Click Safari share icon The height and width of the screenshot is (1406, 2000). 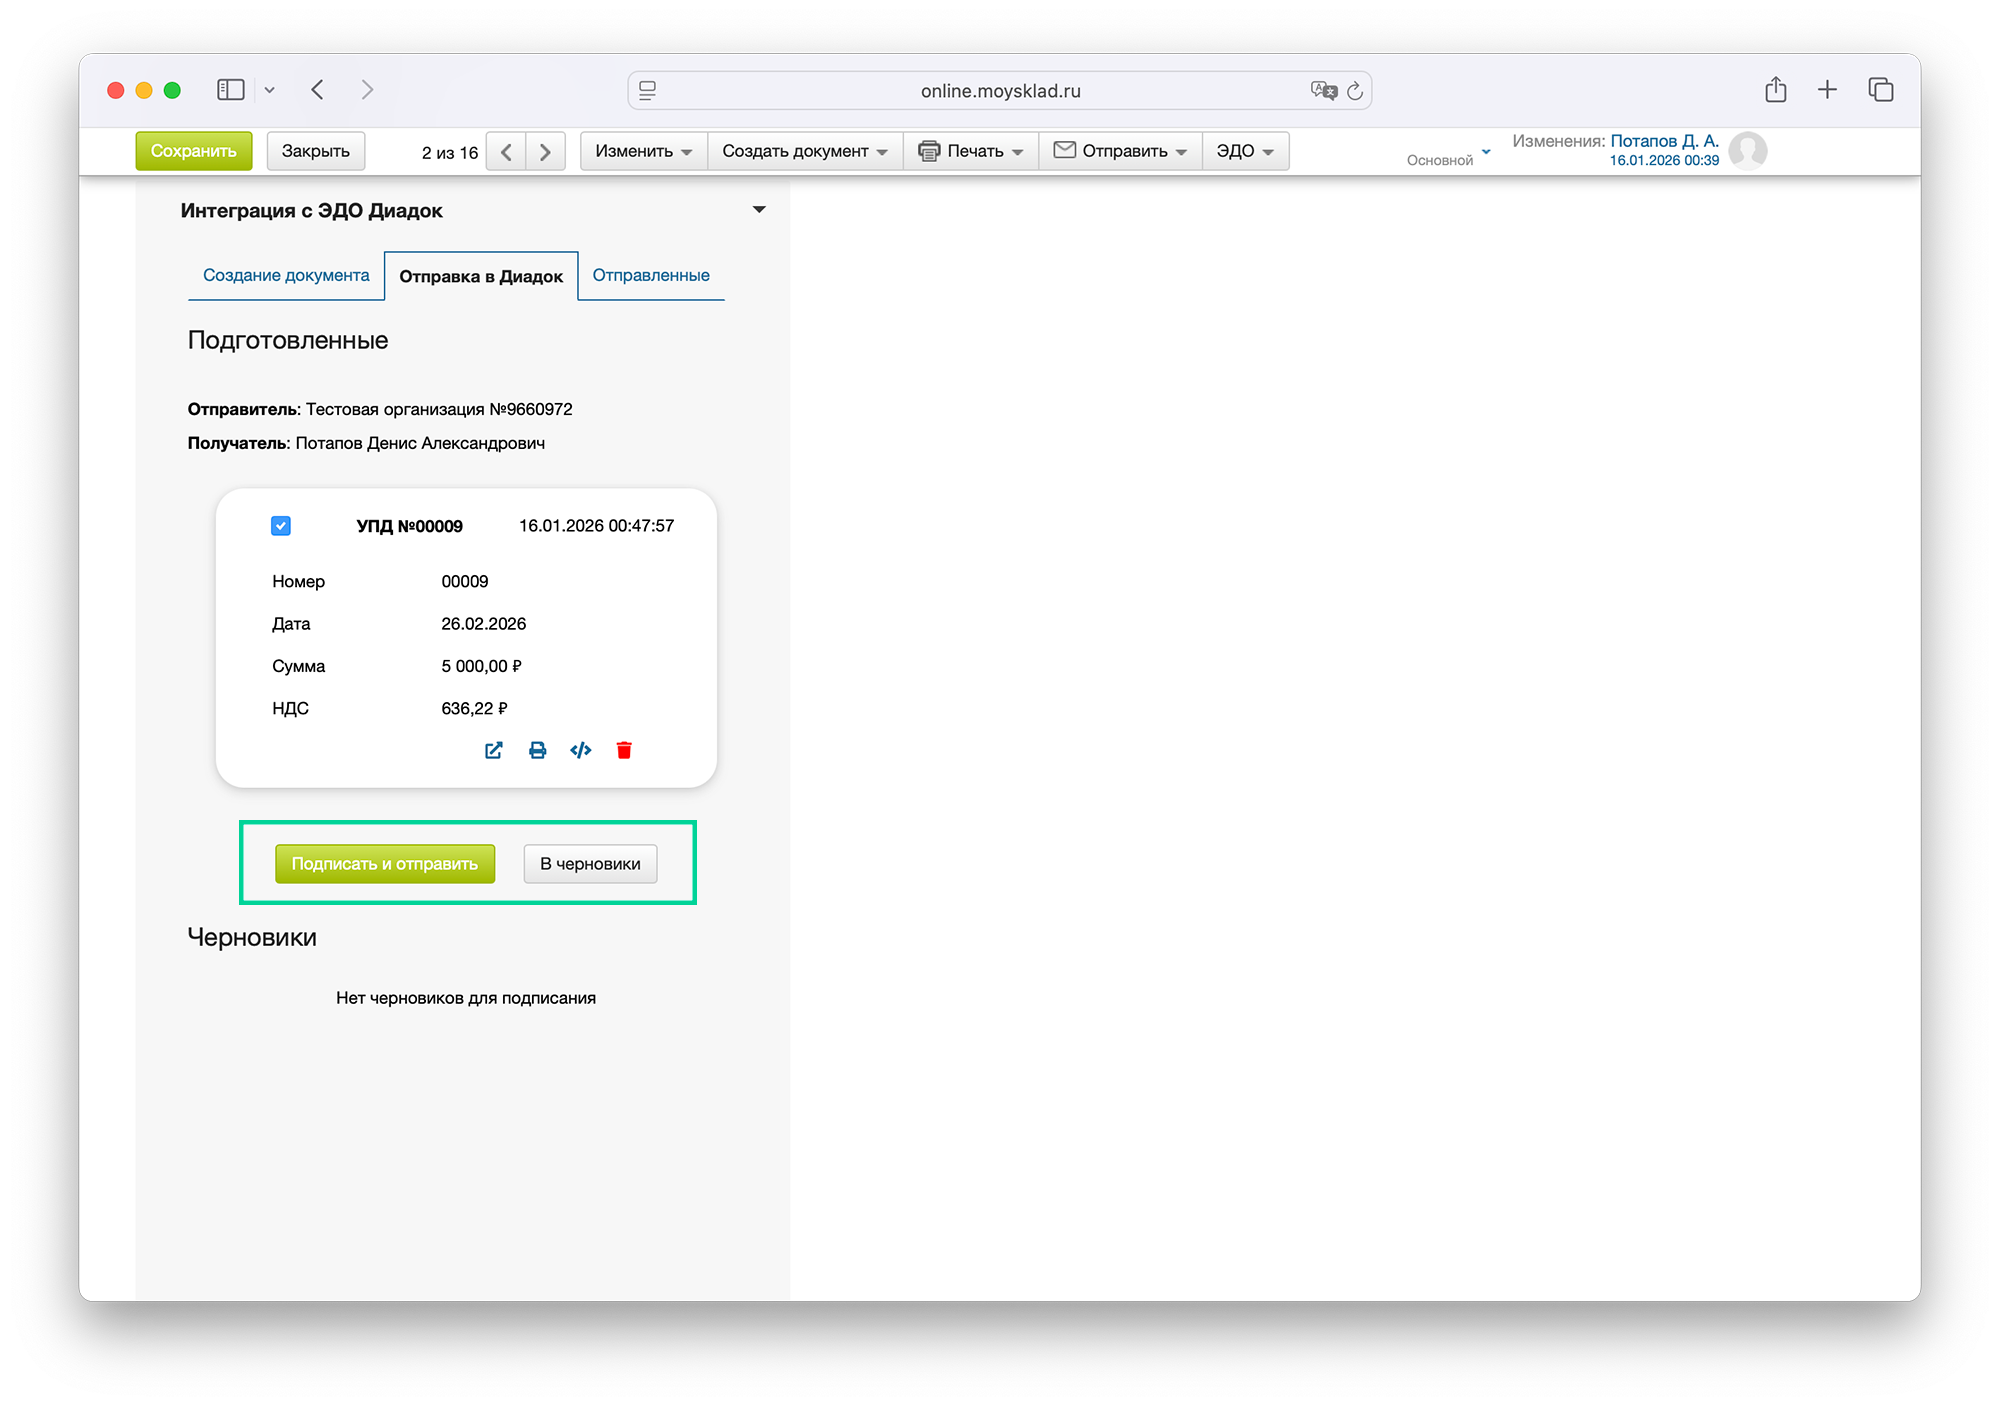[1775, 90]
